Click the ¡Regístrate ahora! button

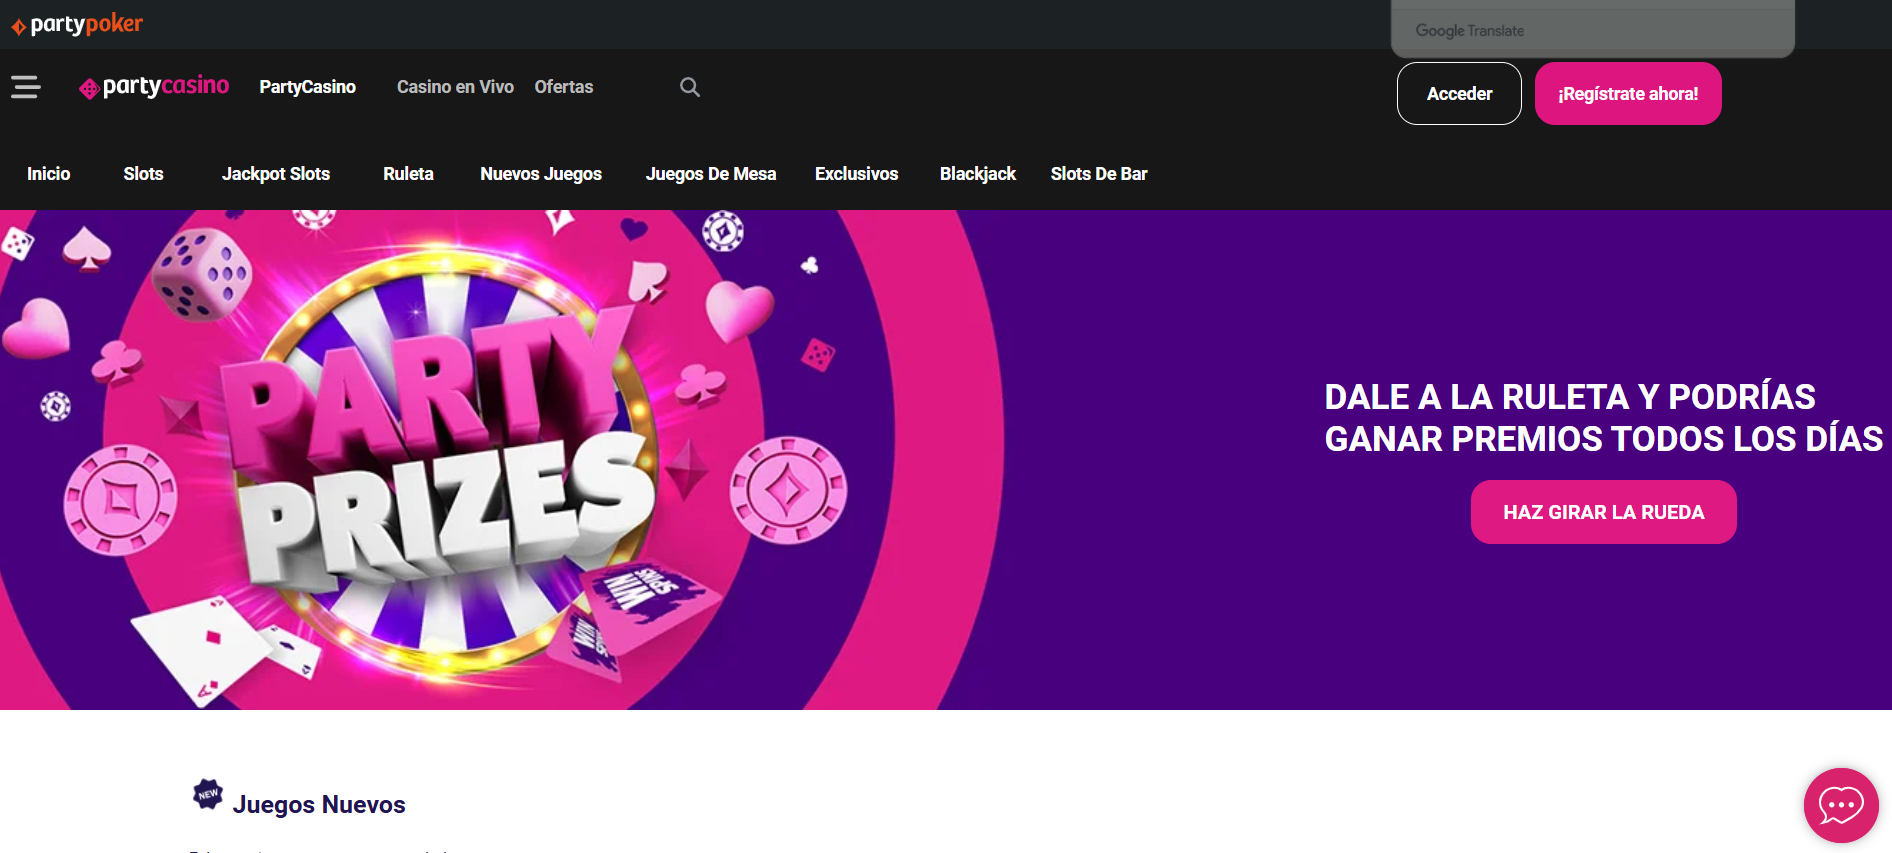coord(1628,94)
